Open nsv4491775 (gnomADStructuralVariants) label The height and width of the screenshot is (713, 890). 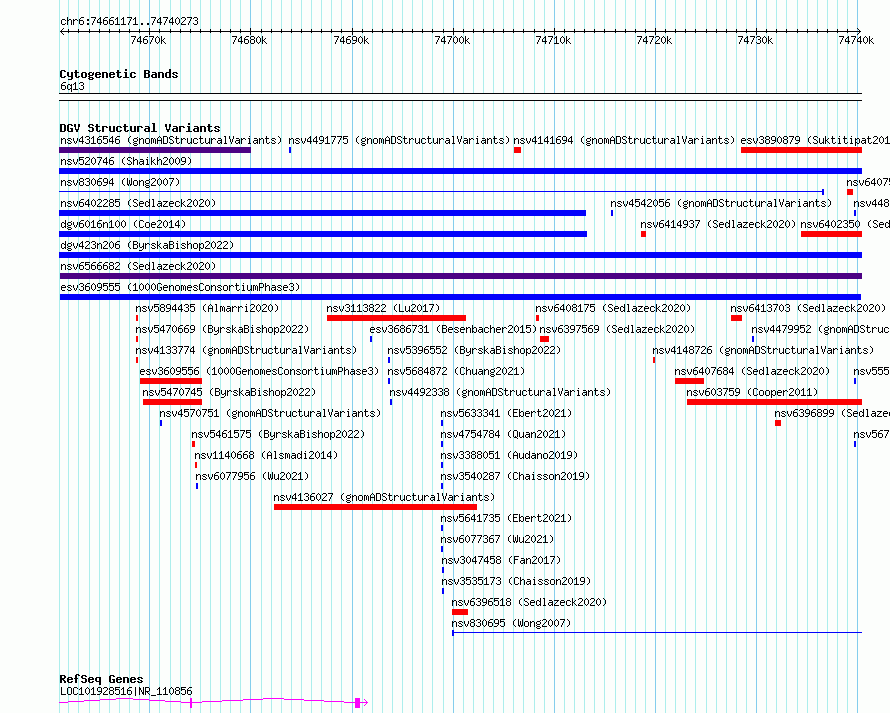tap(399, 140)
